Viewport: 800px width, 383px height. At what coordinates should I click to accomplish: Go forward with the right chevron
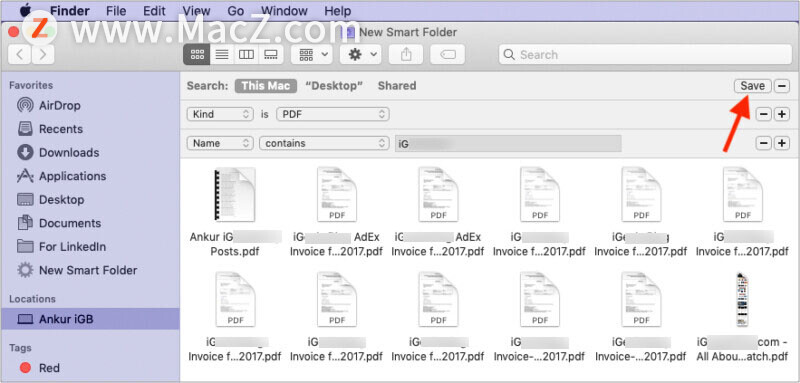(43, 54)
